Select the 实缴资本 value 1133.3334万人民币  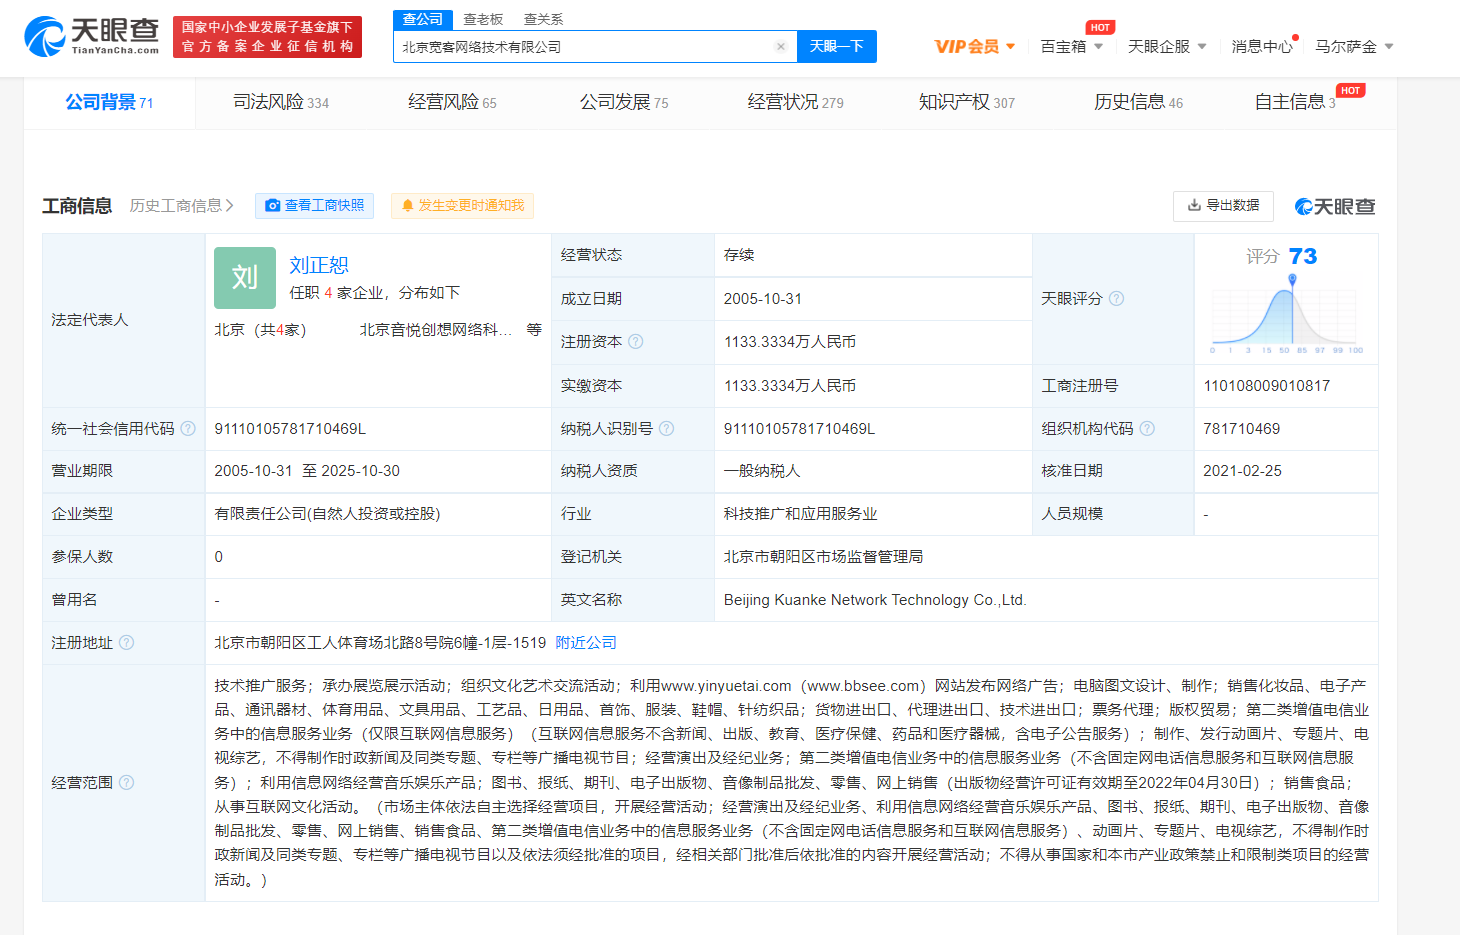[x=790, y=386]
